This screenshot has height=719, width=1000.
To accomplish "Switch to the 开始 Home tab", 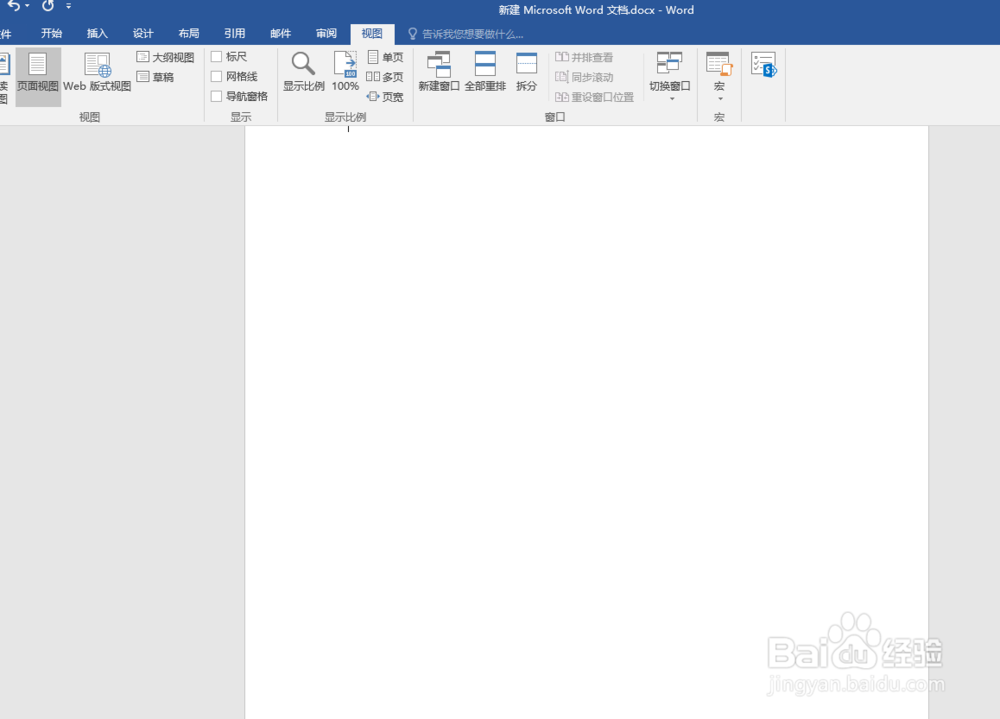I will (x=52, y=33).
